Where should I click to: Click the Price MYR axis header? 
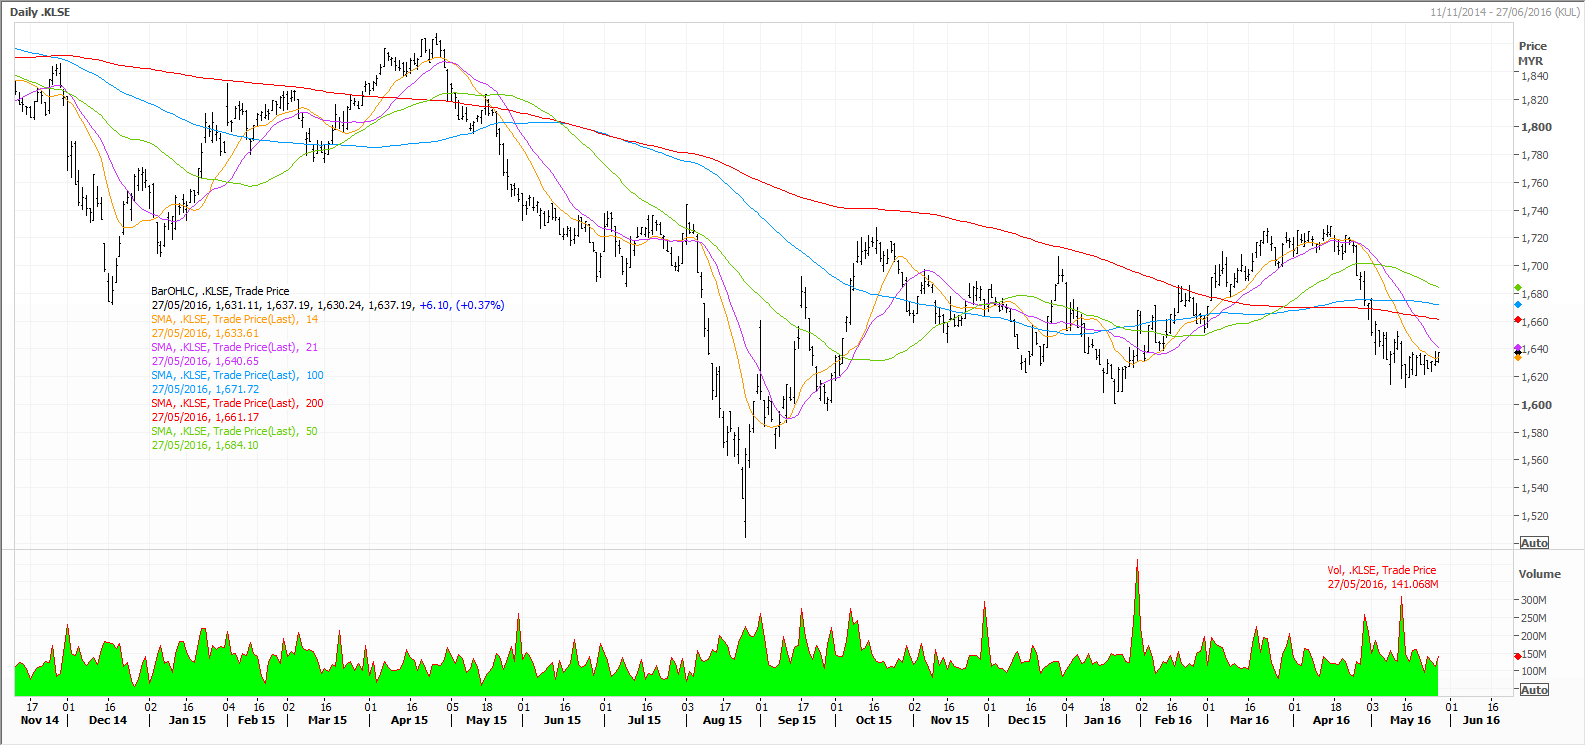click(1532, 53)
